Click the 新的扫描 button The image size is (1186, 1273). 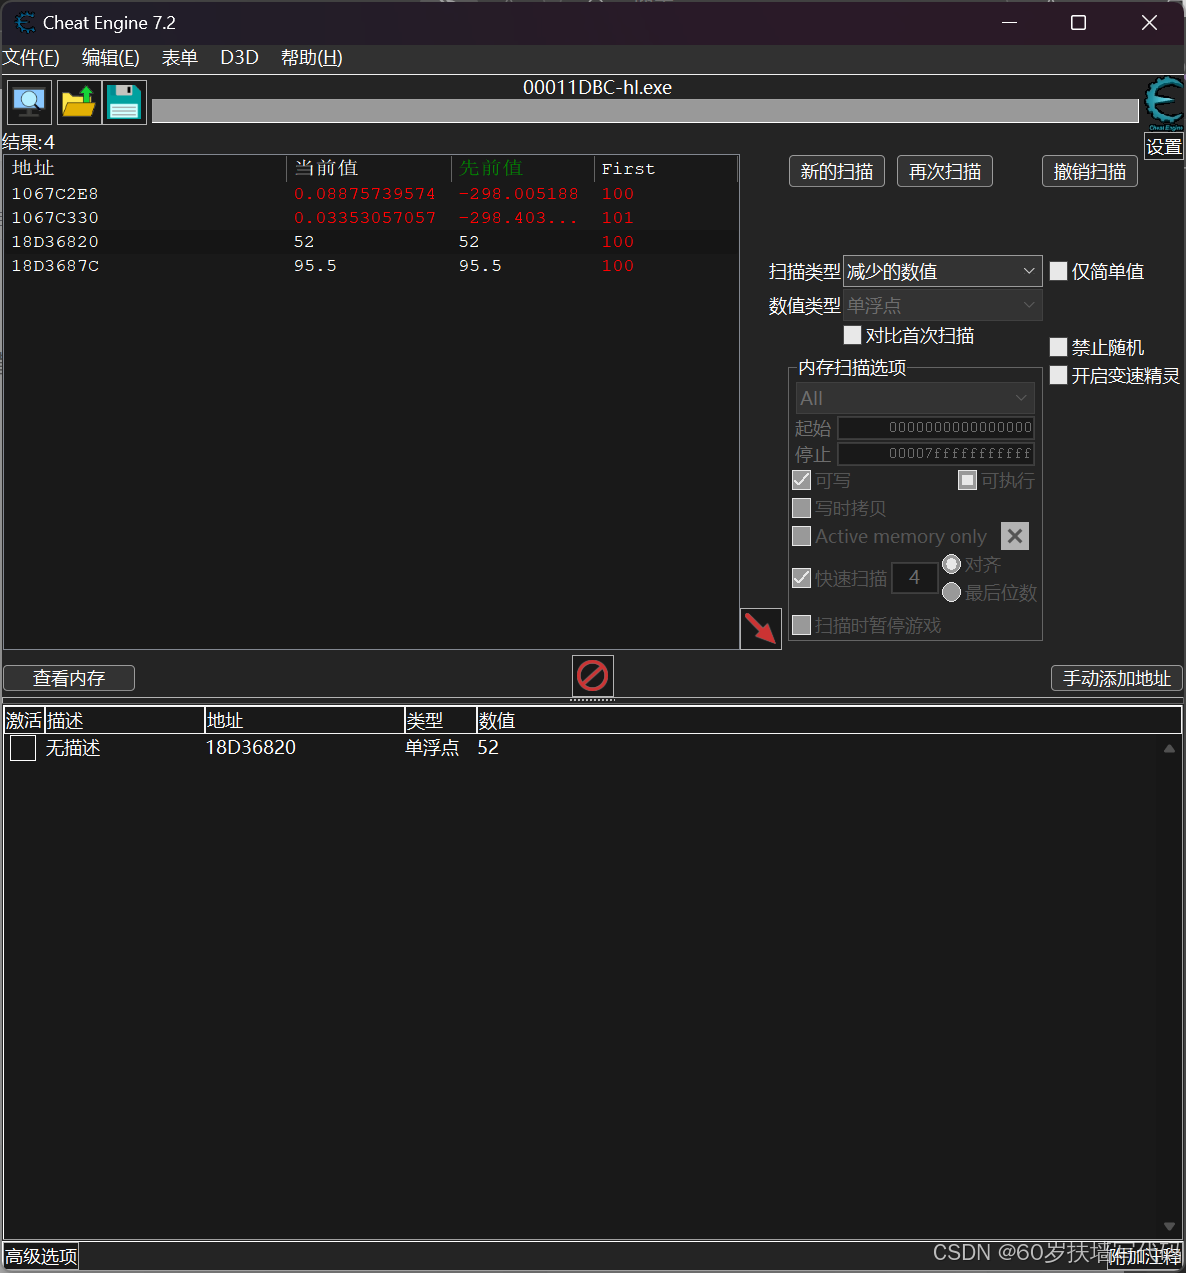point(837,172)
